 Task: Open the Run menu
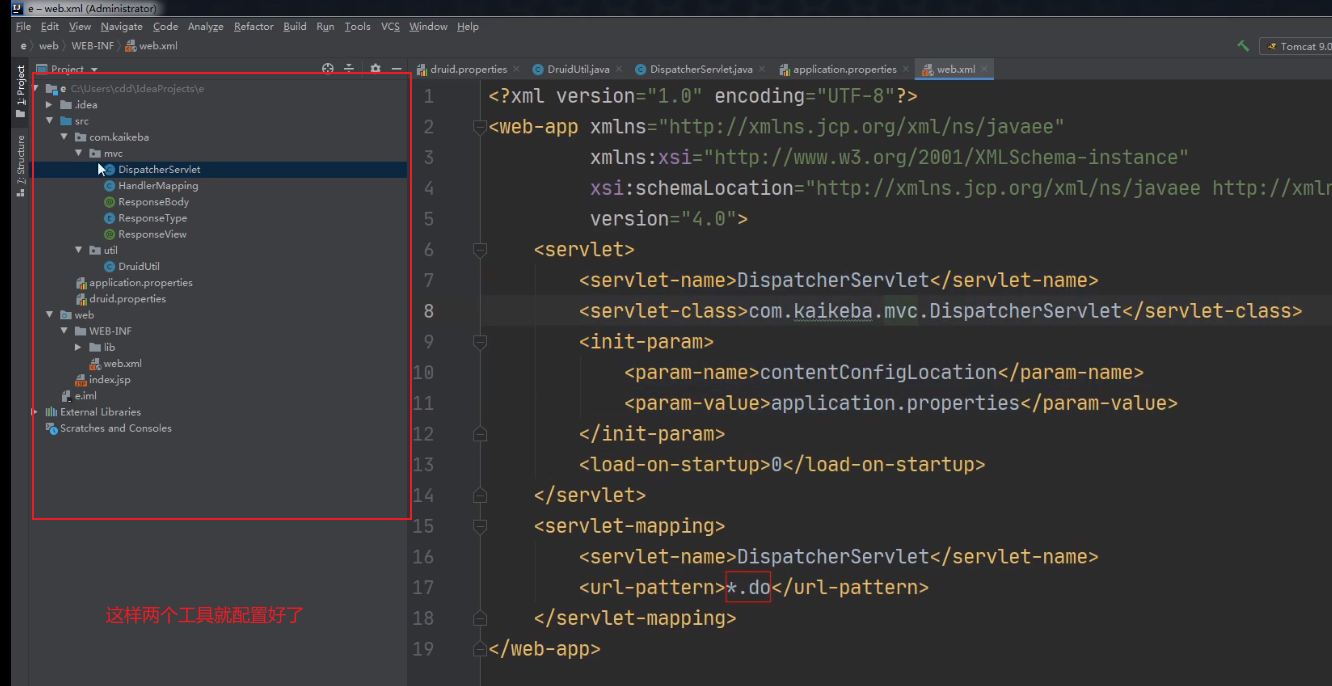point(325,27)
